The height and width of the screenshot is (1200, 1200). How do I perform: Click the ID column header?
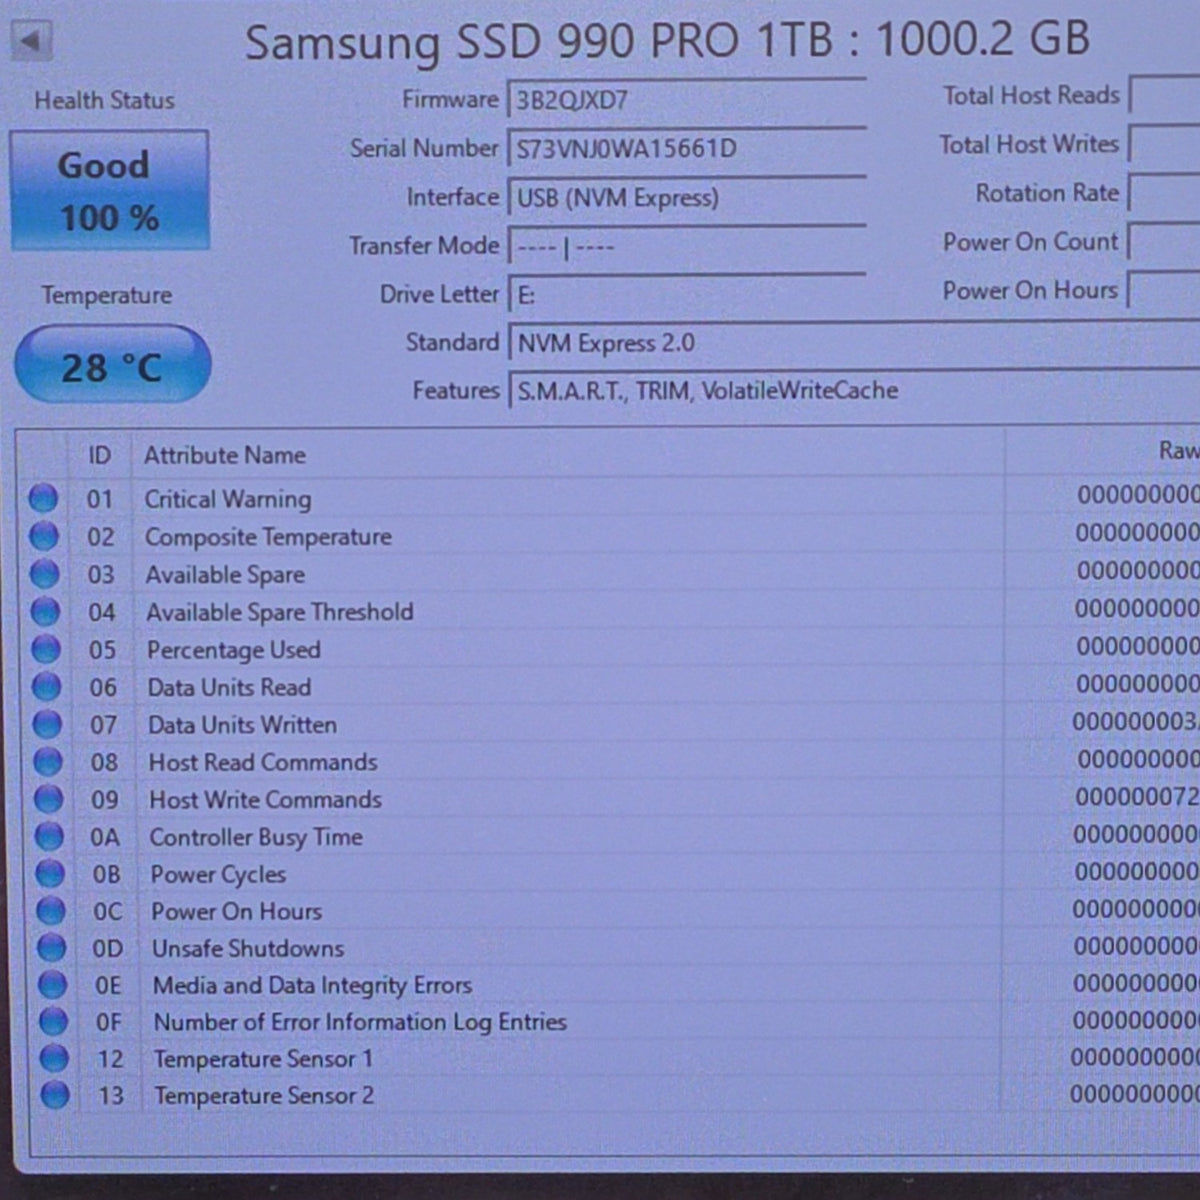point(99,455)
